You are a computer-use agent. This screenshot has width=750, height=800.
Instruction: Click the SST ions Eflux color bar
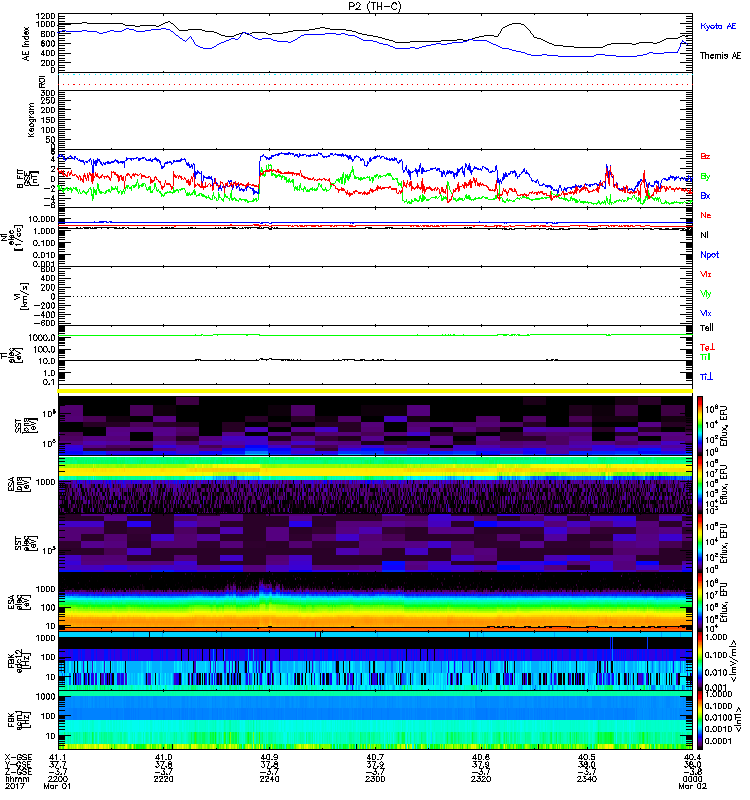(x=700, y=424)
